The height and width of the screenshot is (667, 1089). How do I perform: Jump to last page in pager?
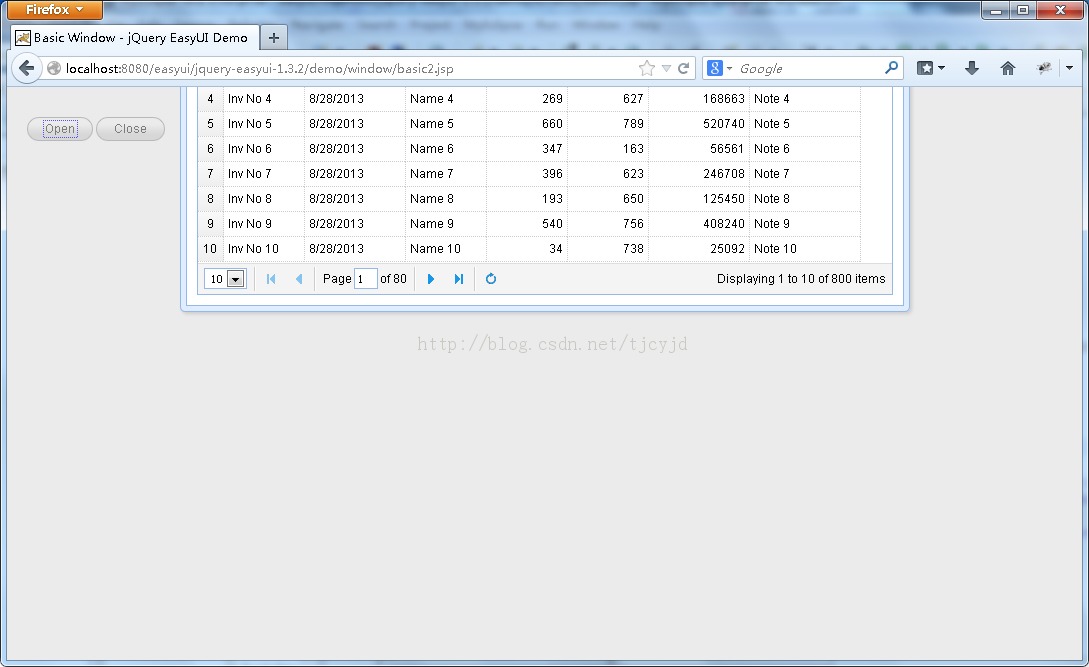tap(458, 279)
